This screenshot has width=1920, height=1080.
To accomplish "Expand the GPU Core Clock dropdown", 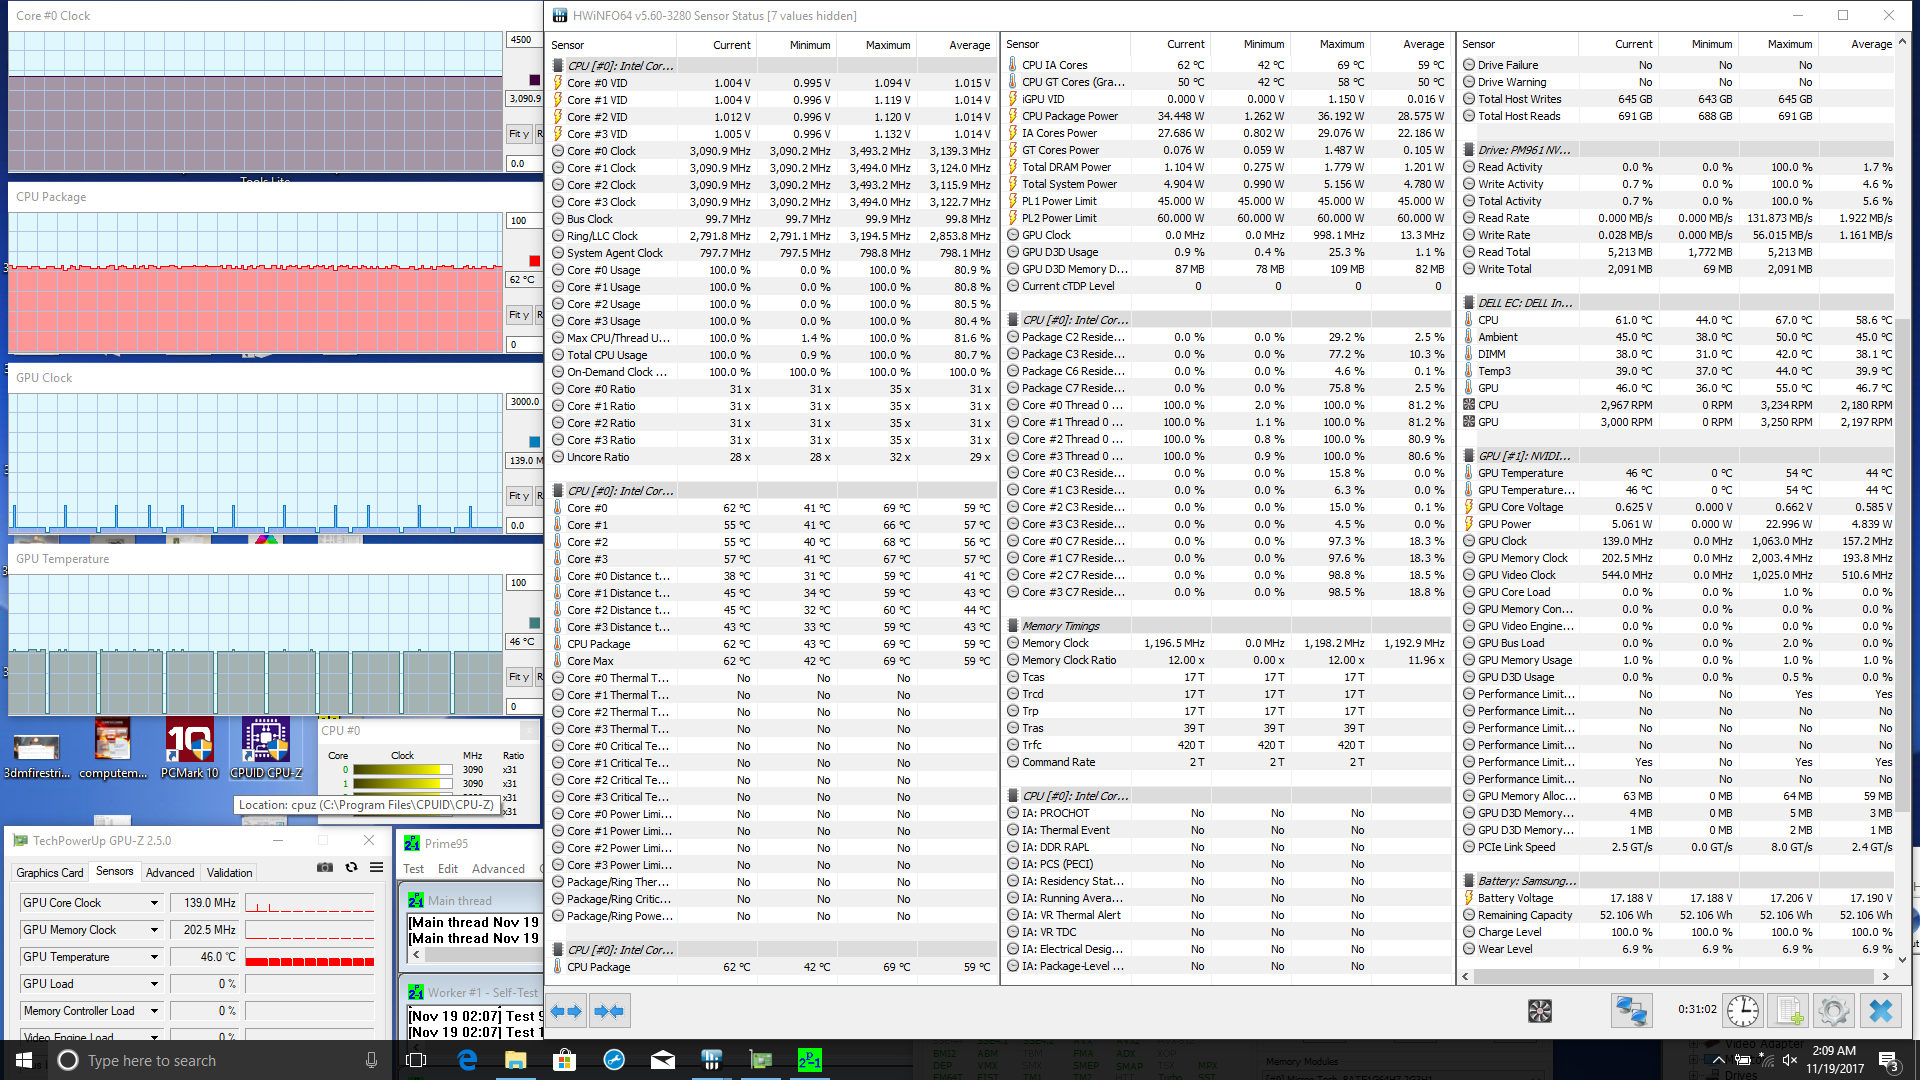I will pyautogui.click(x=154, y=903).
